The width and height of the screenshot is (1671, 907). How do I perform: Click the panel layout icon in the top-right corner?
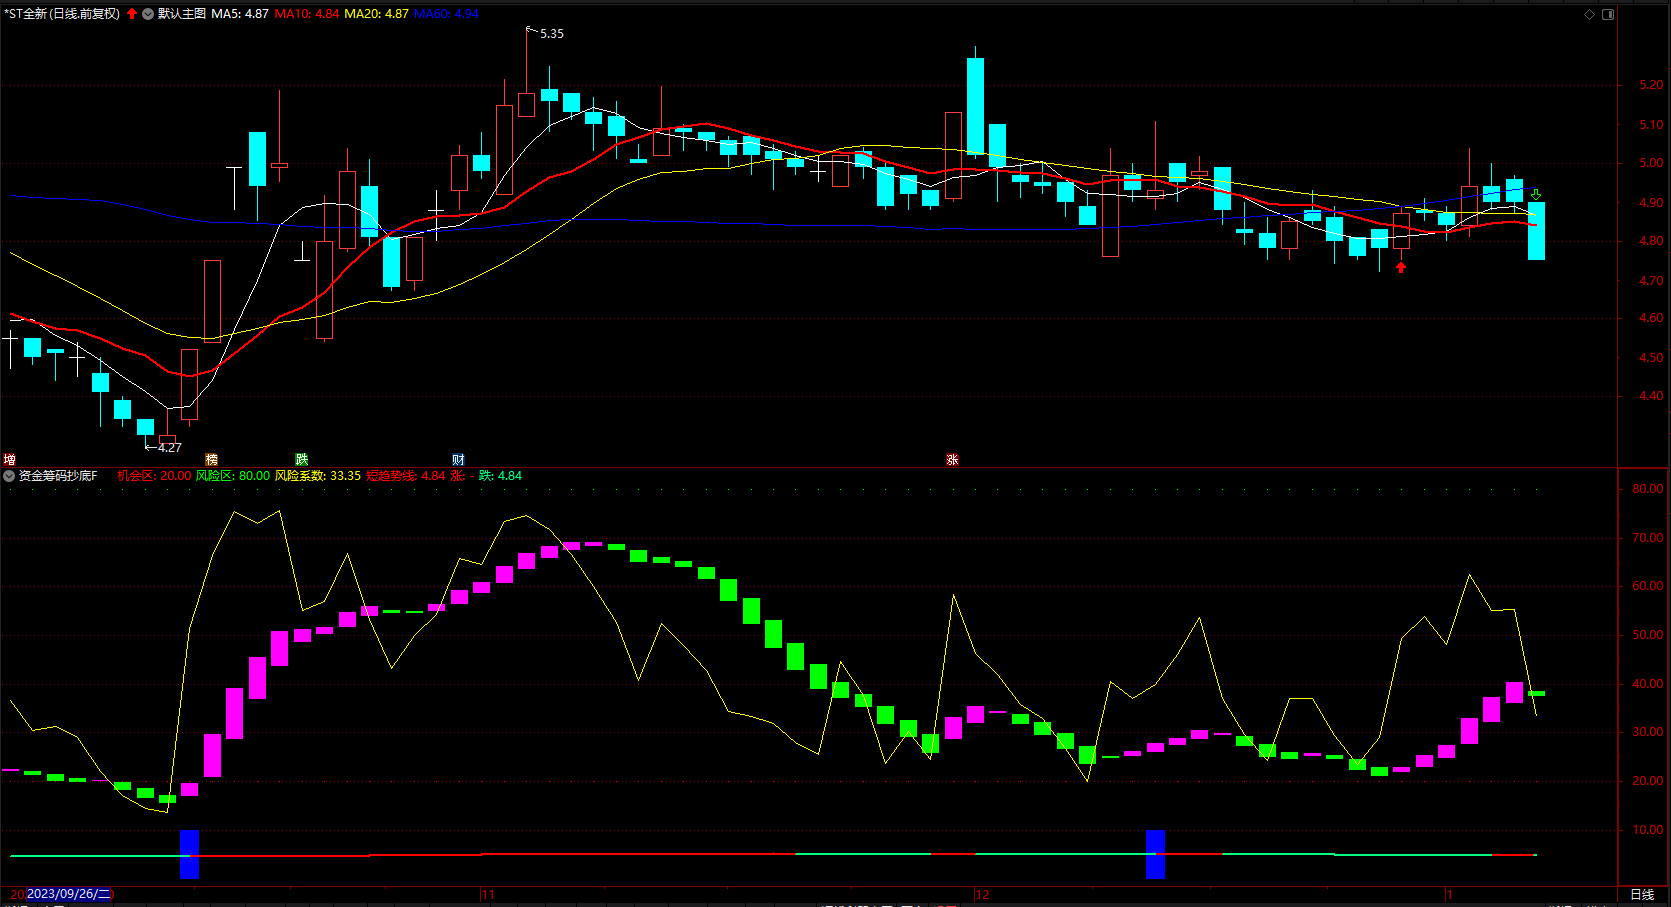tap(1608, 14)
